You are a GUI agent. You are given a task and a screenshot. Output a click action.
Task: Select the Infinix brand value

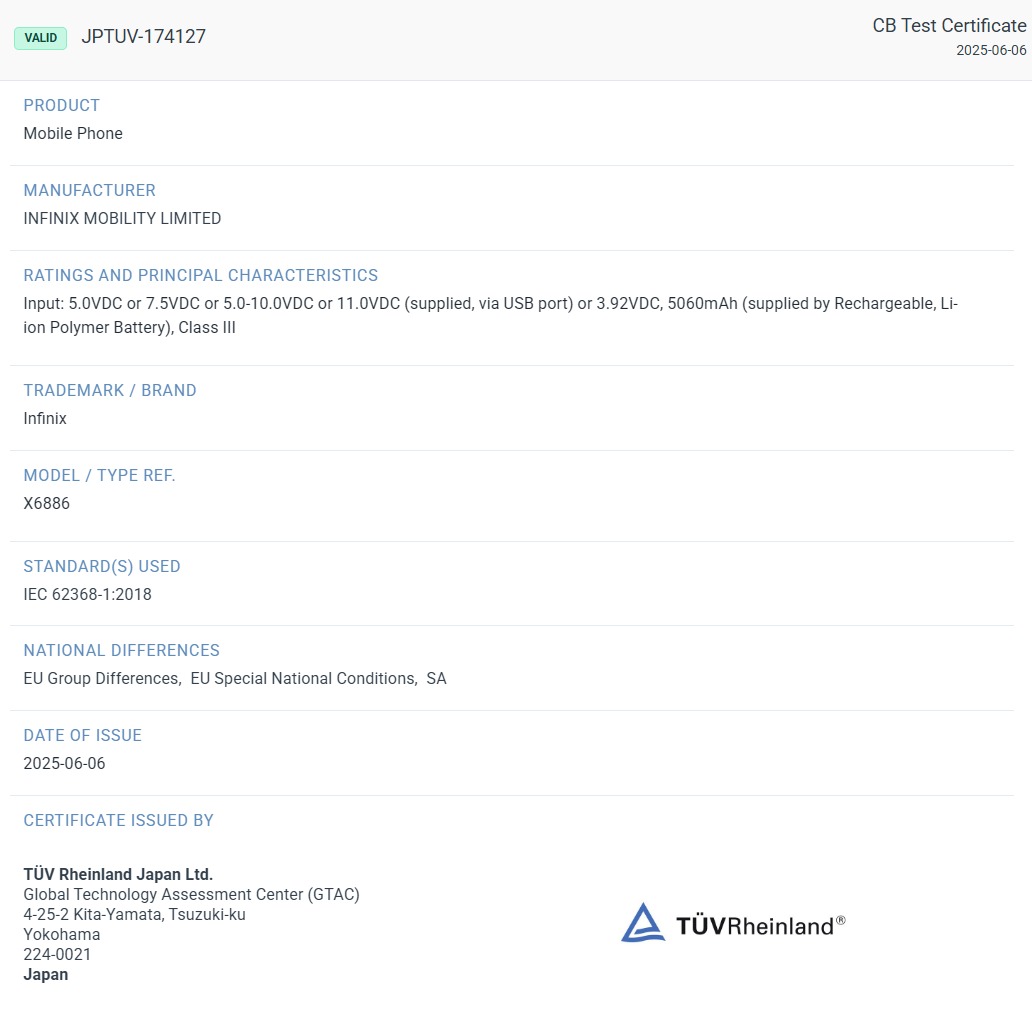45,418
